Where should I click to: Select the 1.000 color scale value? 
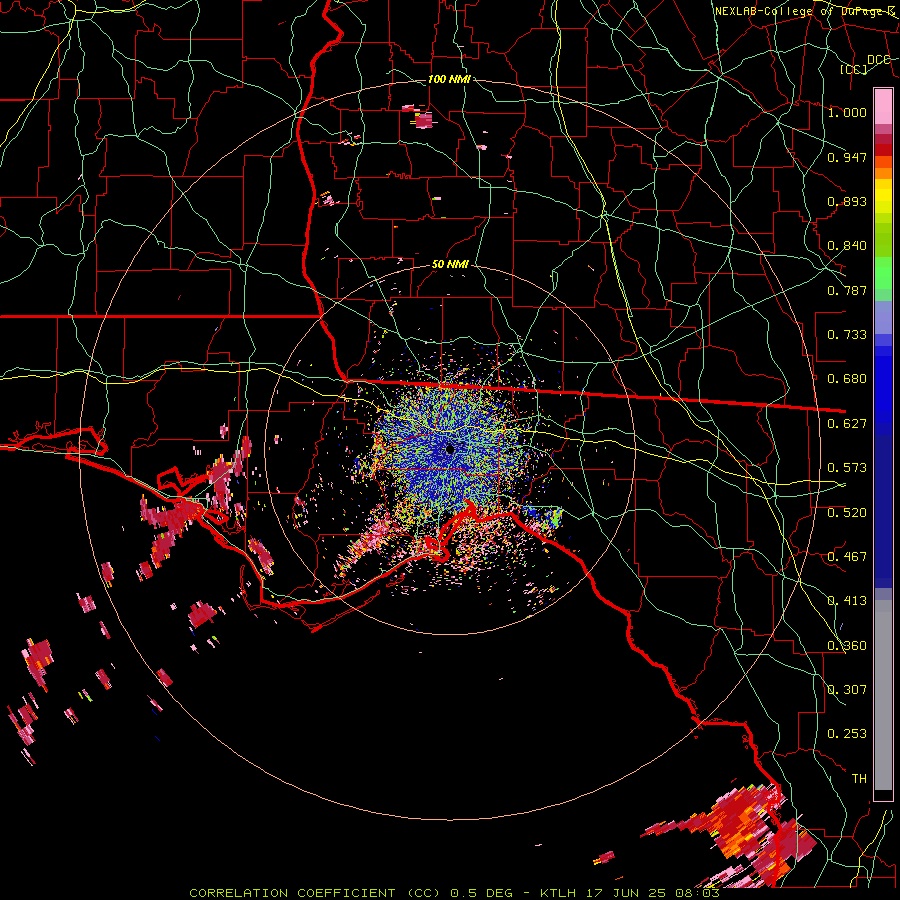(847, 112)
